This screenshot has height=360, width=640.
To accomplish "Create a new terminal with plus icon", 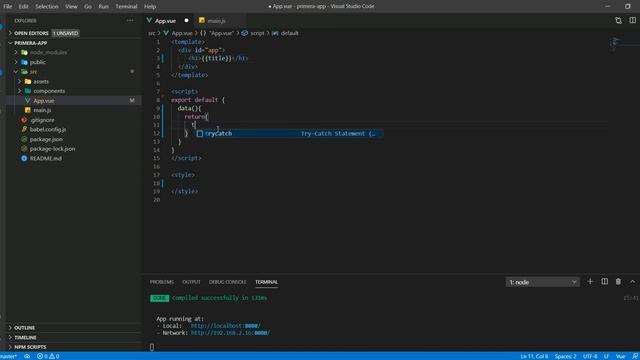I will pyautogui.click(x=590, y=282).
